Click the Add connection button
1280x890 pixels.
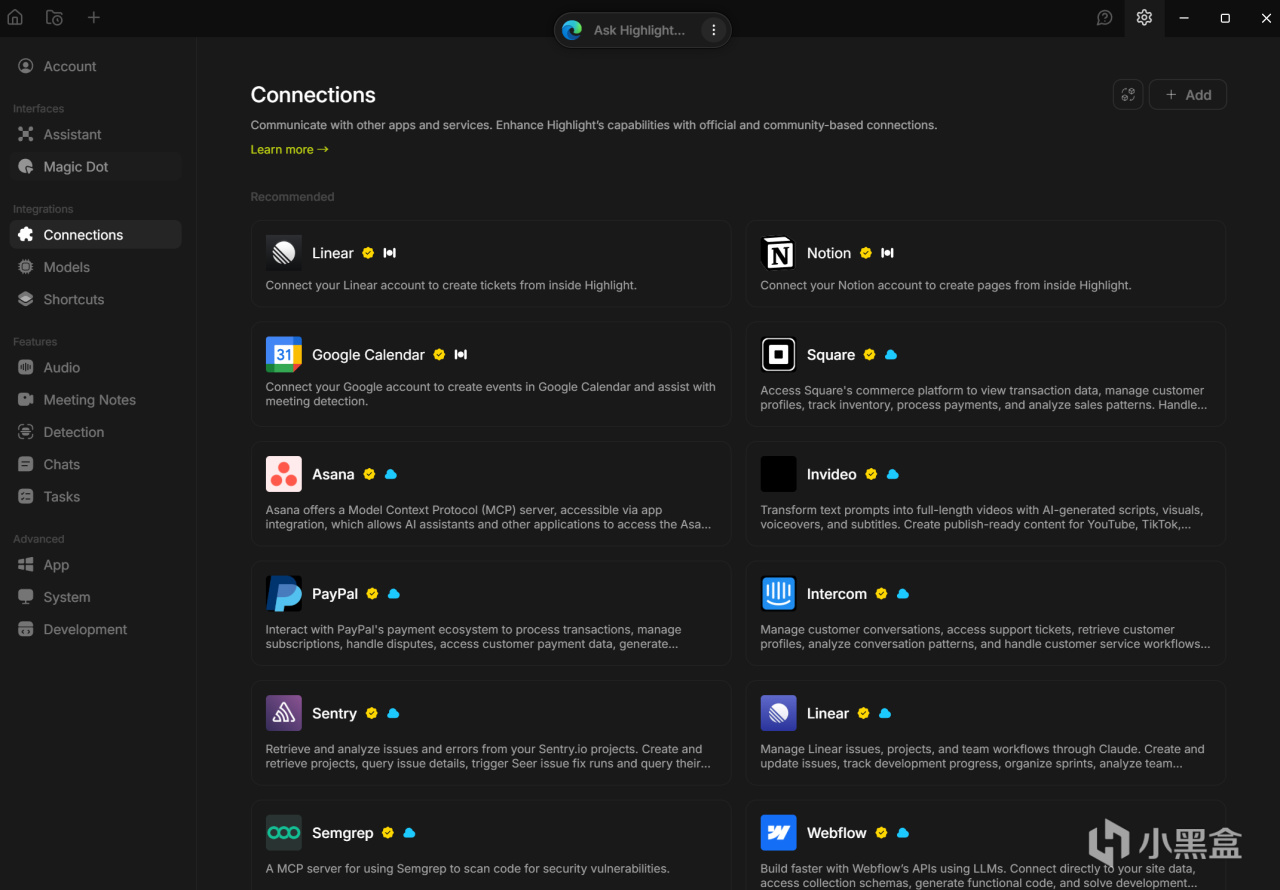coord(1188,95)
